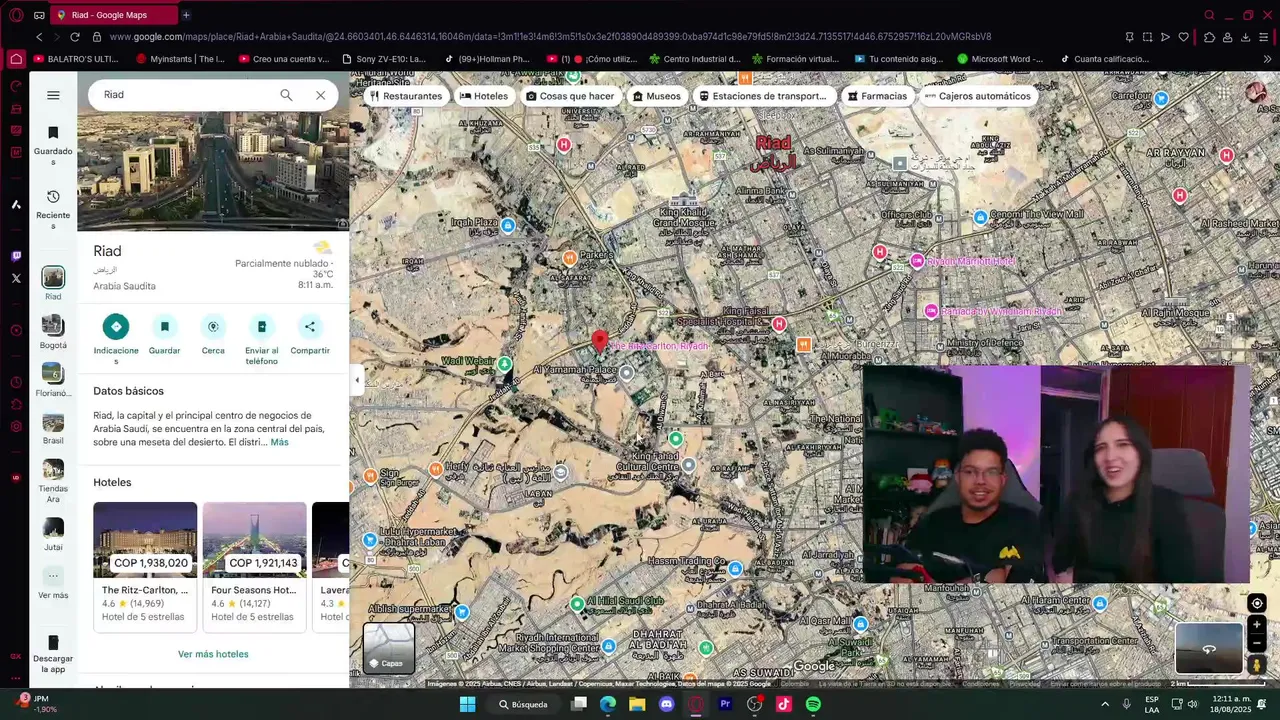Open a new browser tab
This screenshot has width=1280, height=720.
pos(186,15)
